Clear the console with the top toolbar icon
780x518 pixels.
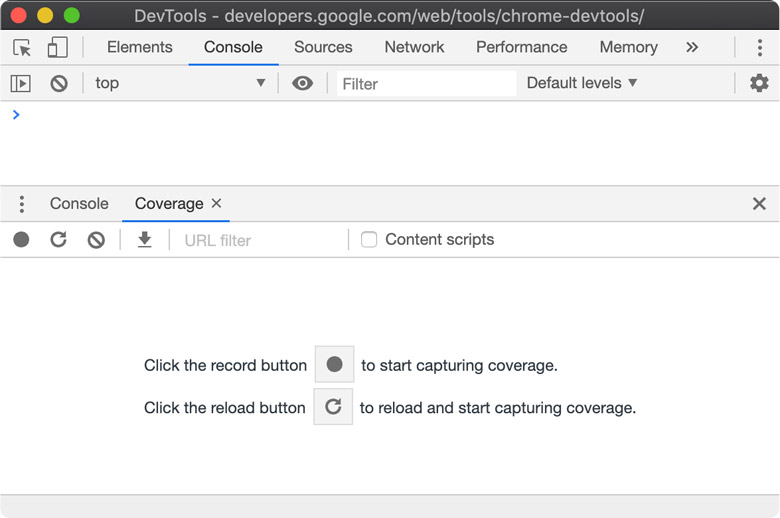(59, 83)
